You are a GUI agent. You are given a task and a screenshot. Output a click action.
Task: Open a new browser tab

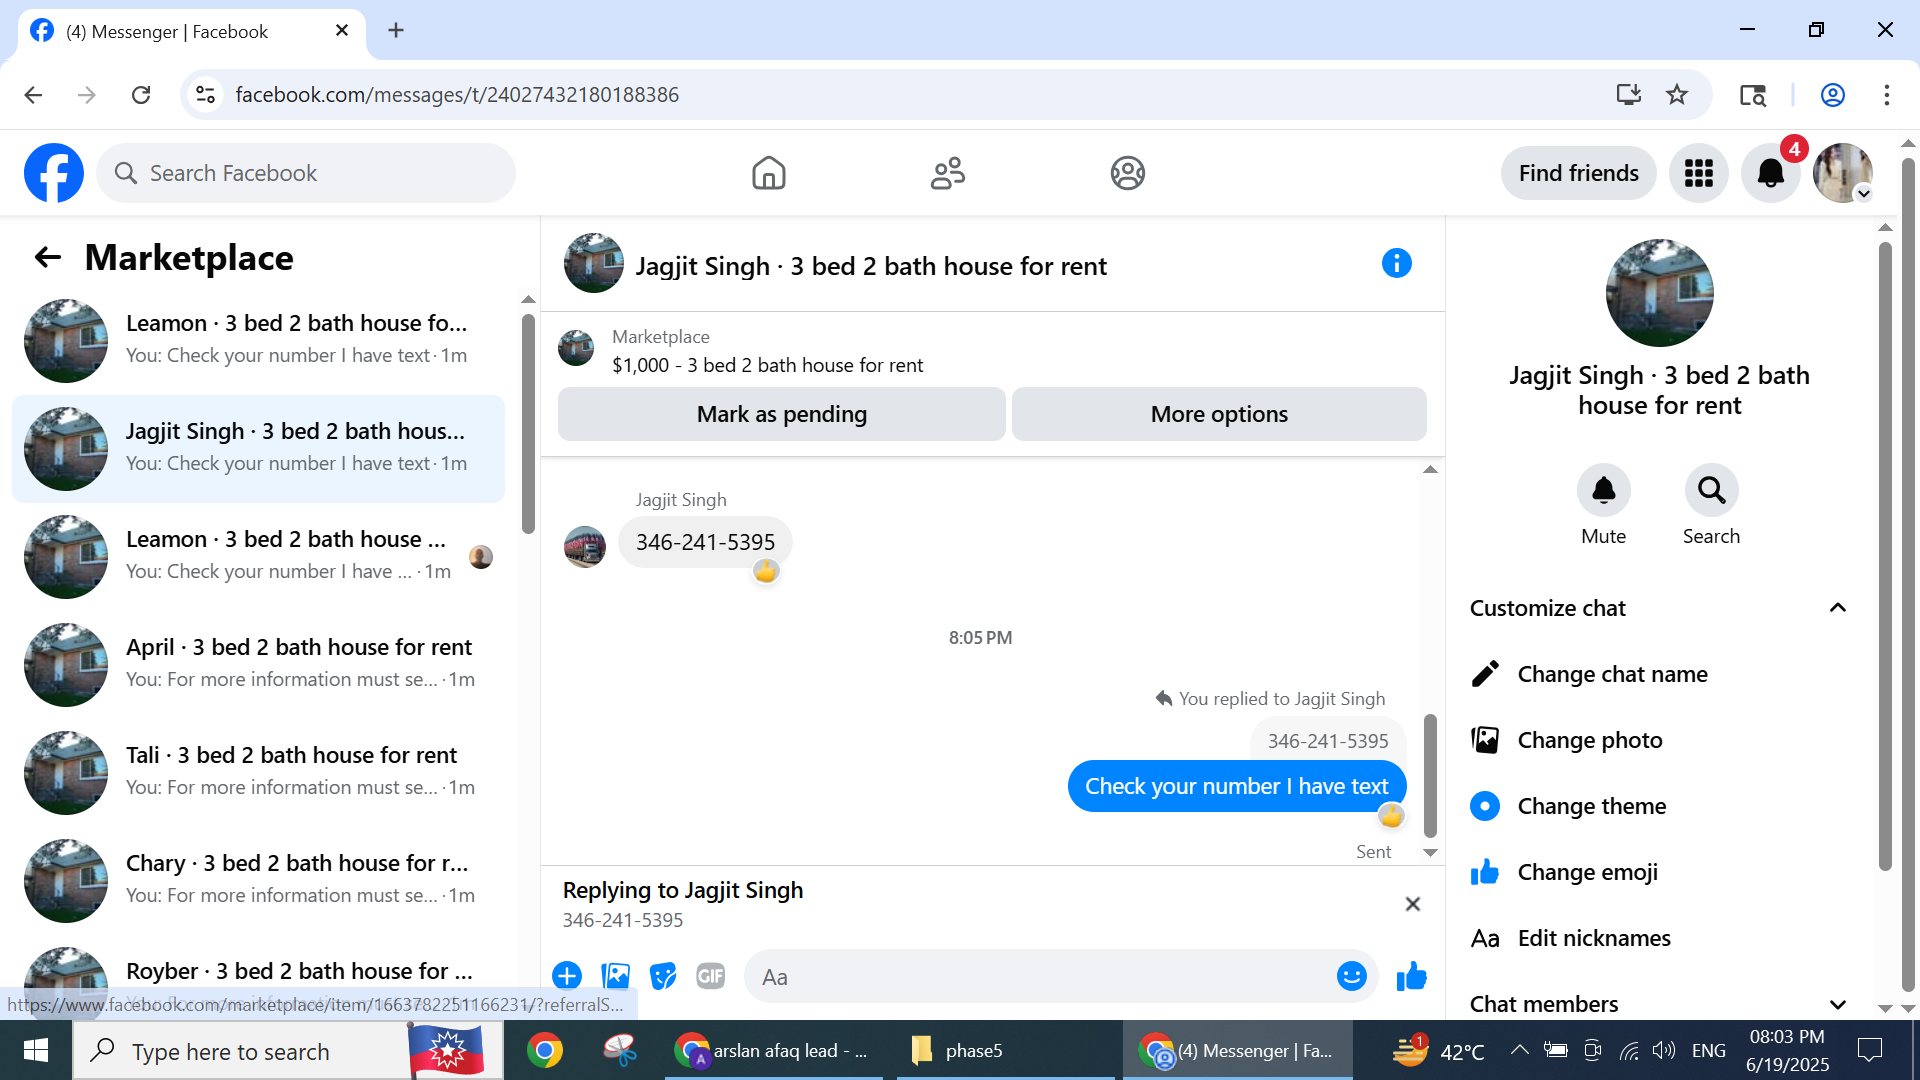[396, 30]
